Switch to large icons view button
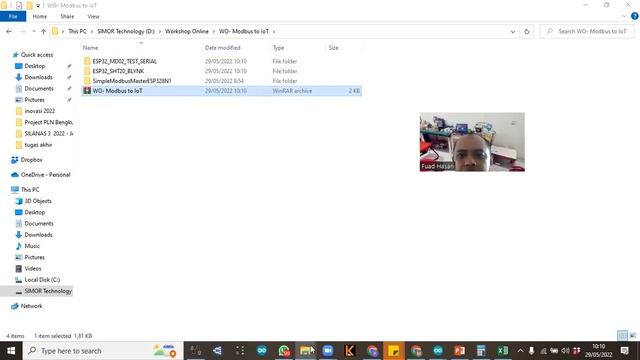The height and width of the screenshot is (360, 640). click(x=633, y=336)
